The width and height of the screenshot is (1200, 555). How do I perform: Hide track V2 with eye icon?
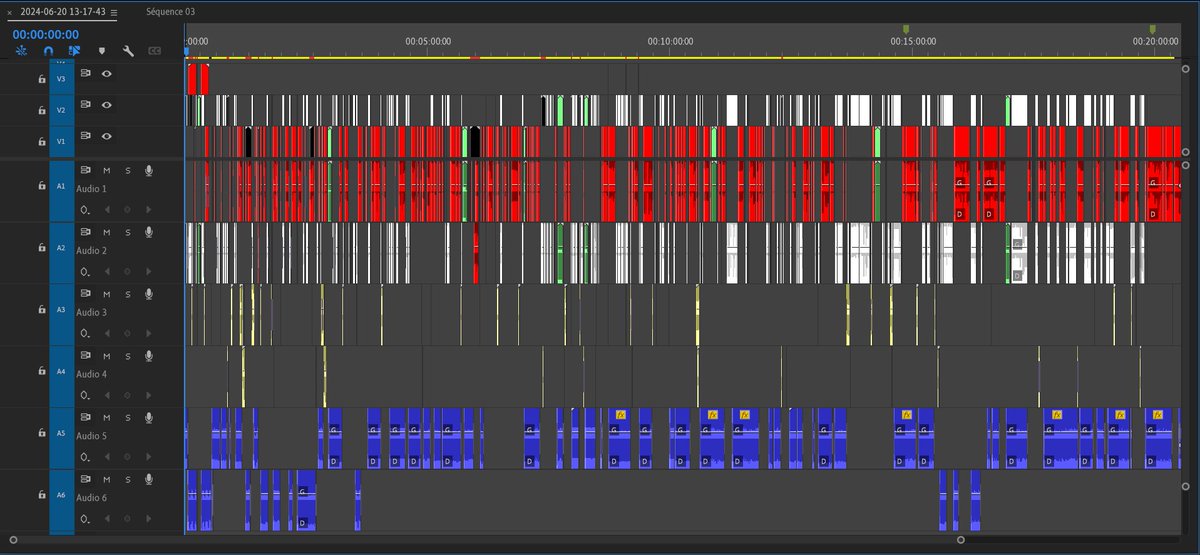point(106,105)
